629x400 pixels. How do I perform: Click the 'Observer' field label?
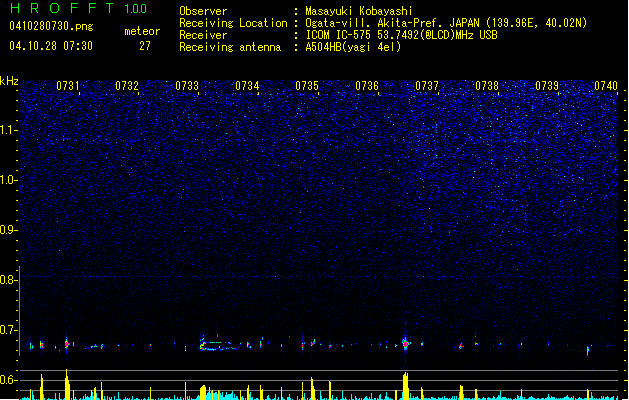tap(203, 11)
